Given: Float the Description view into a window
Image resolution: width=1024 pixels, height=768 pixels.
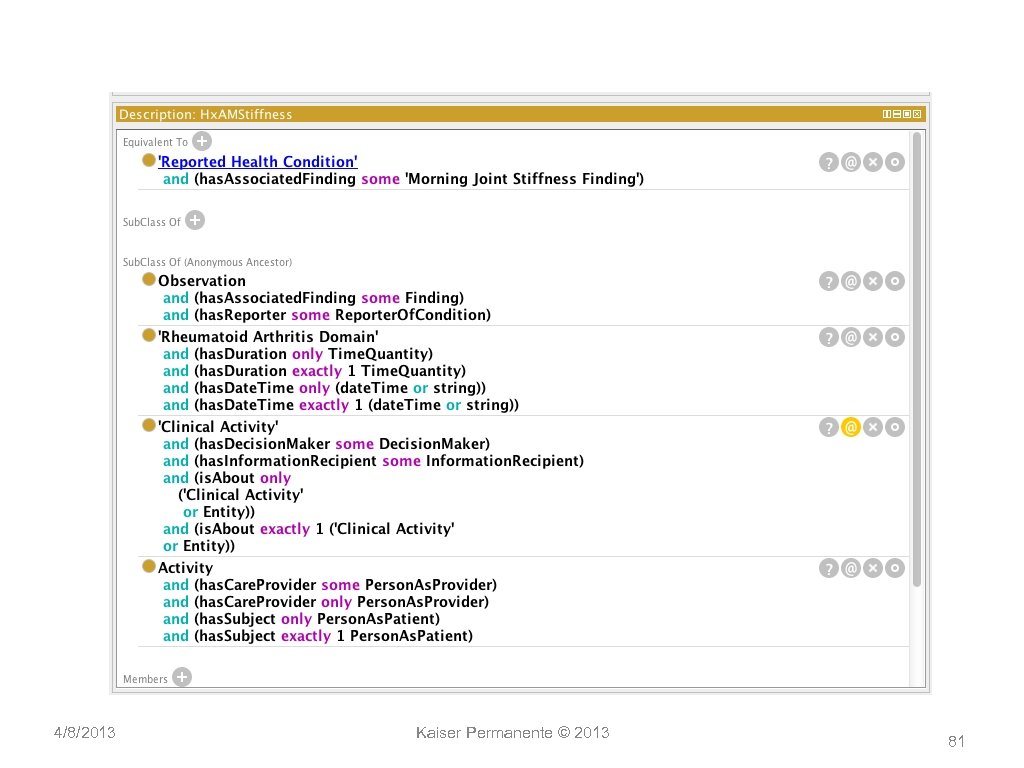Looking at the screenshot, I should [907, 114].
